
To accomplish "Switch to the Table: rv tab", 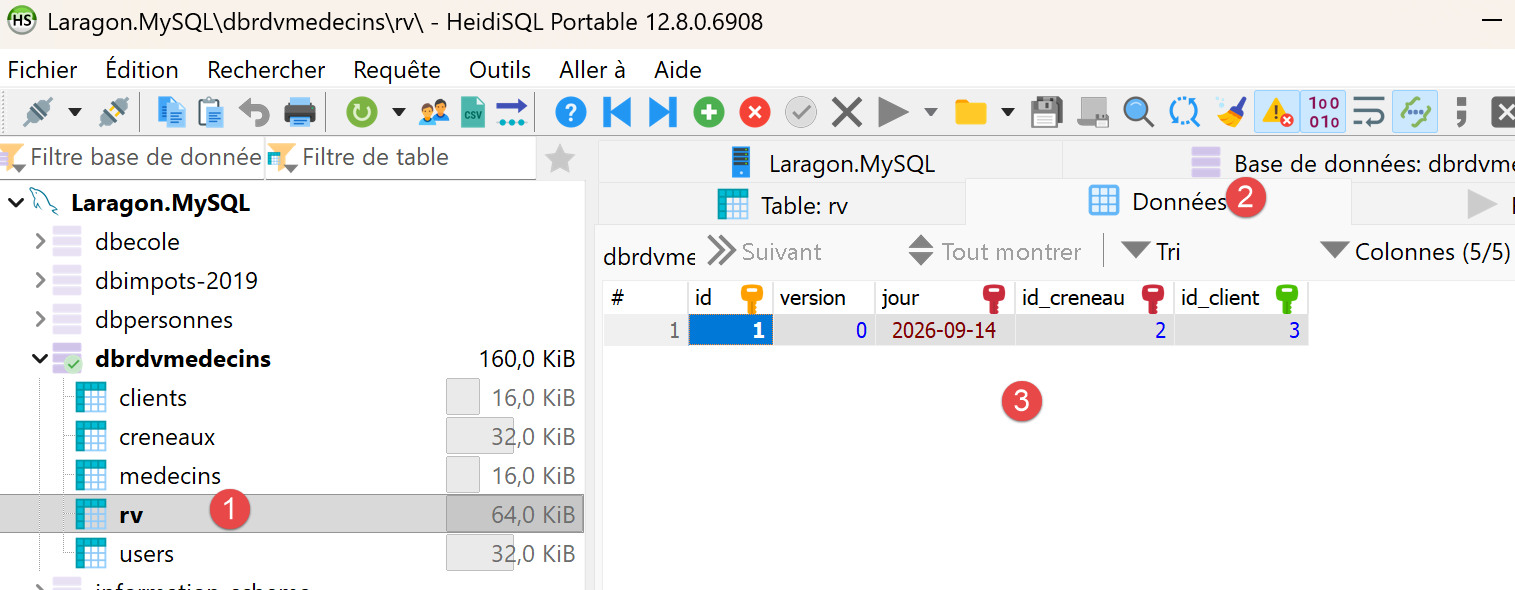I will 782,205.
